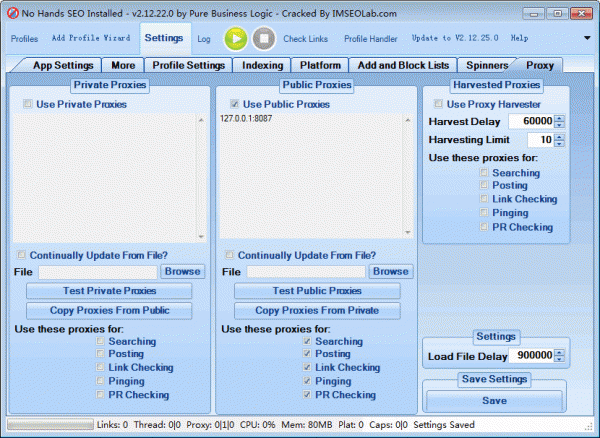This screenshot has height=438, width=600.
Task: Uncheck PR Checking under Public Proxies
Action: (x=307, y=394)
